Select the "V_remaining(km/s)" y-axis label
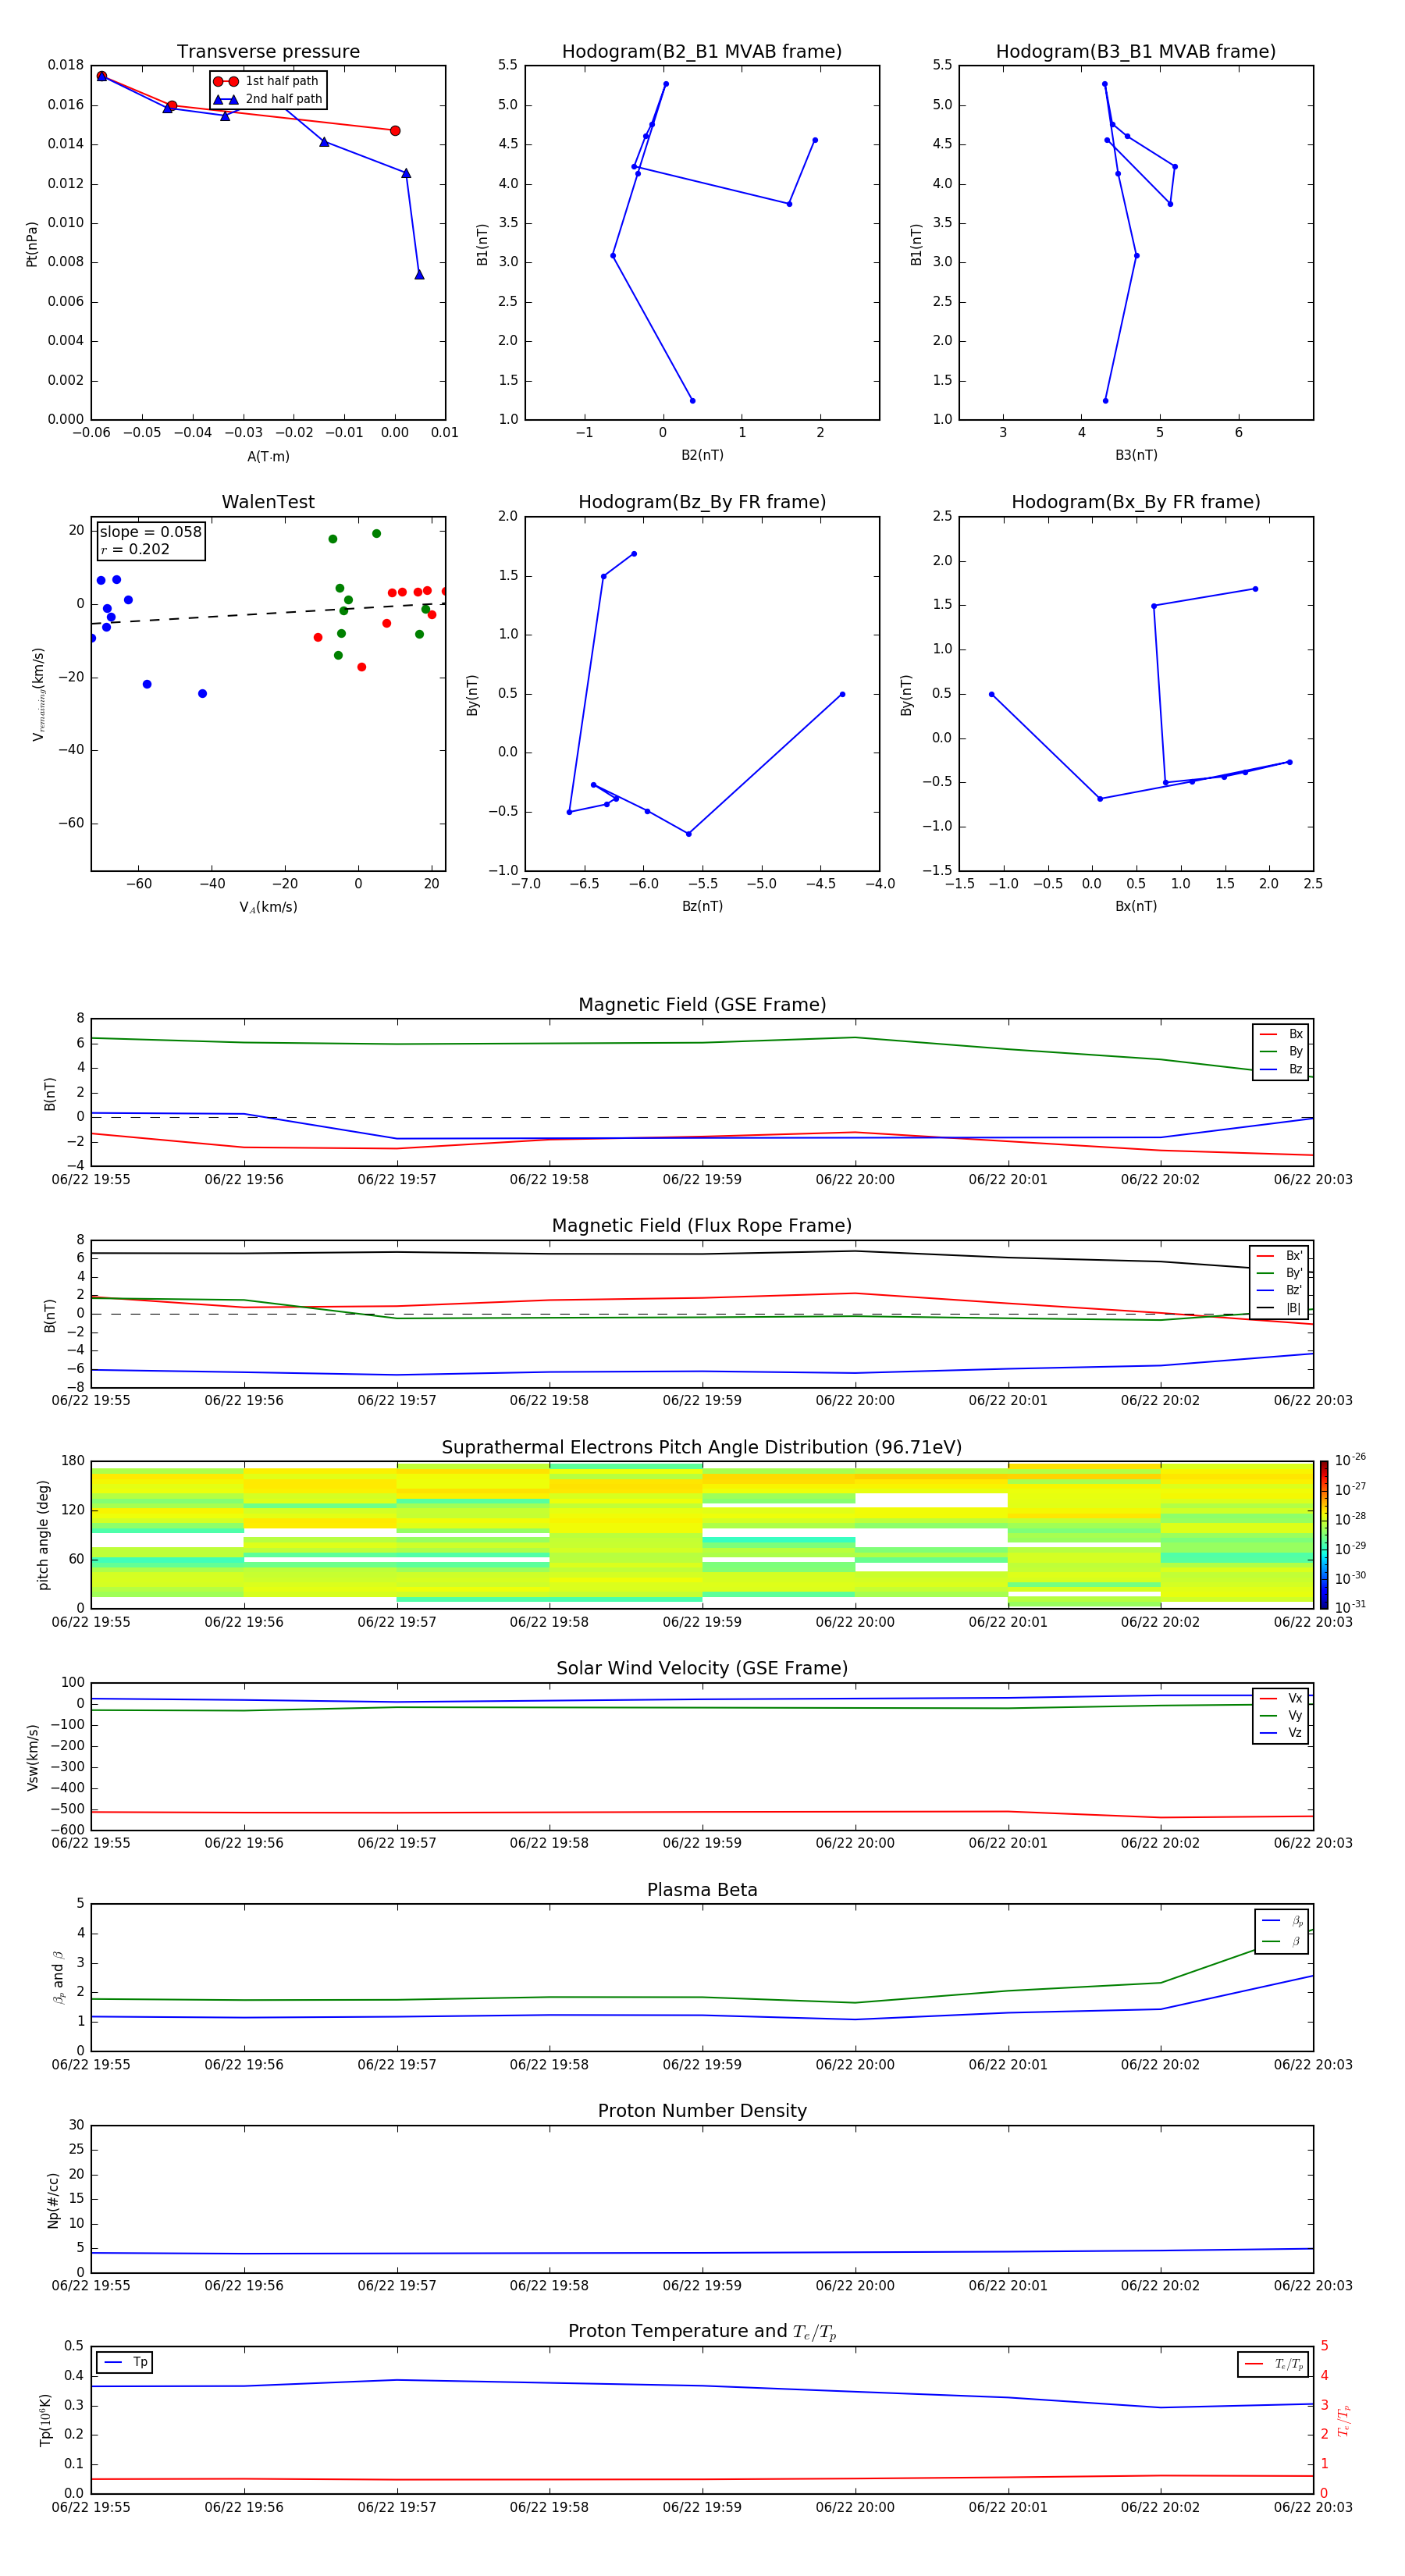 (x=38, y=695)
